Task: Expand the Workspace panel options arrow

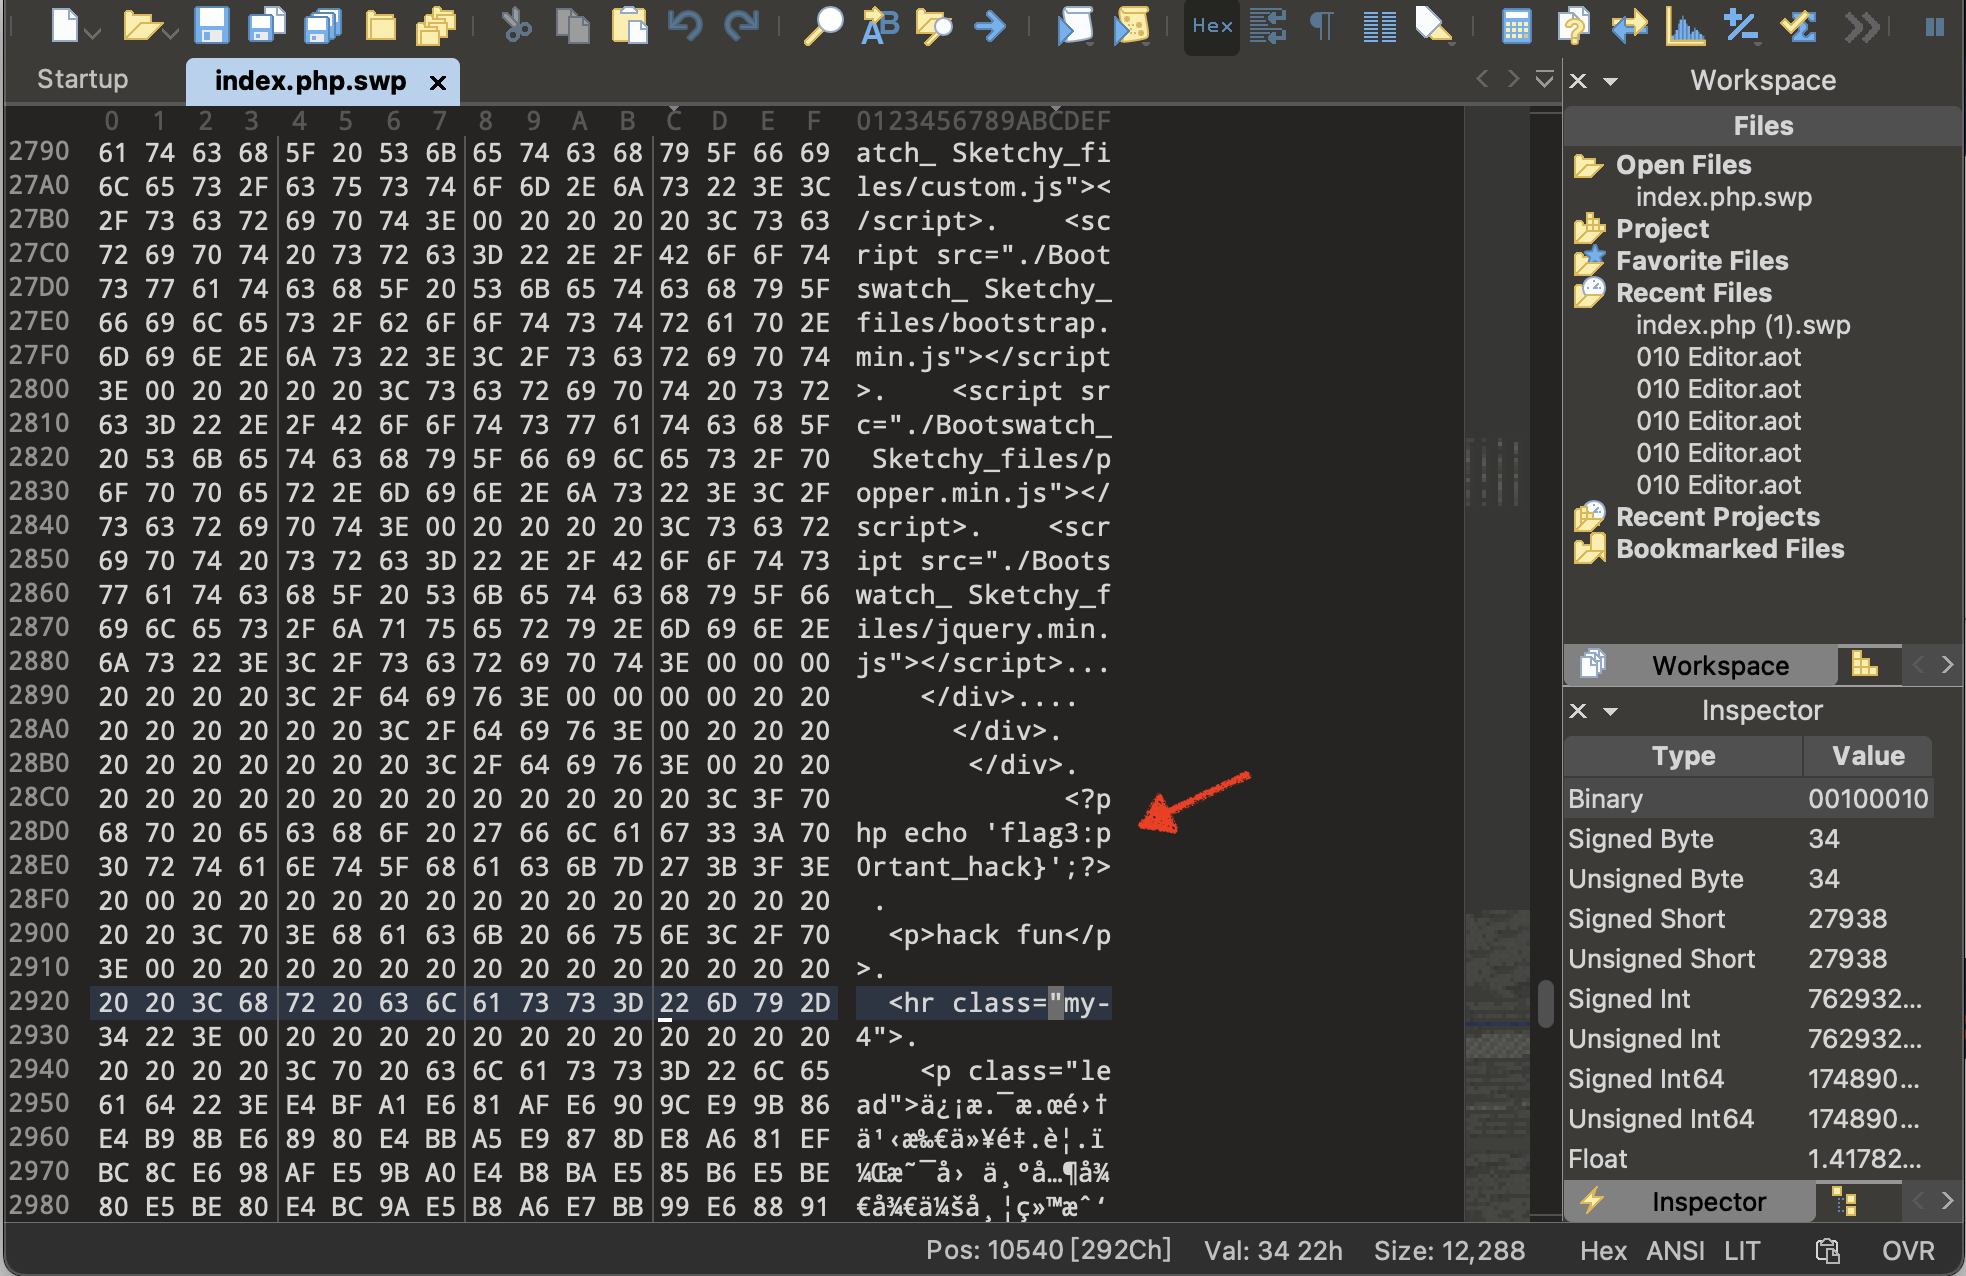Action: pos(1611,81)
